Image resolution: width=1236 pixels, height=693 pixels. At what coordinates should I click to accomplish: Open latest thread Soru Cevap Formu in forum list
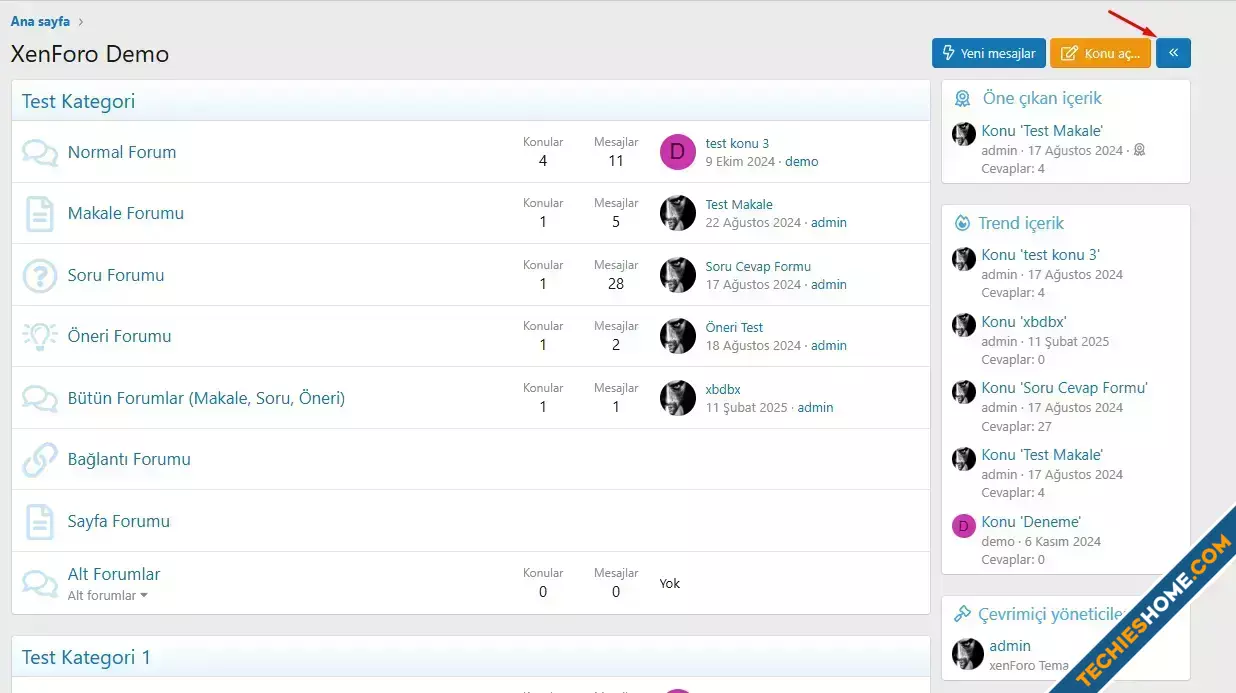pos(758,266)
